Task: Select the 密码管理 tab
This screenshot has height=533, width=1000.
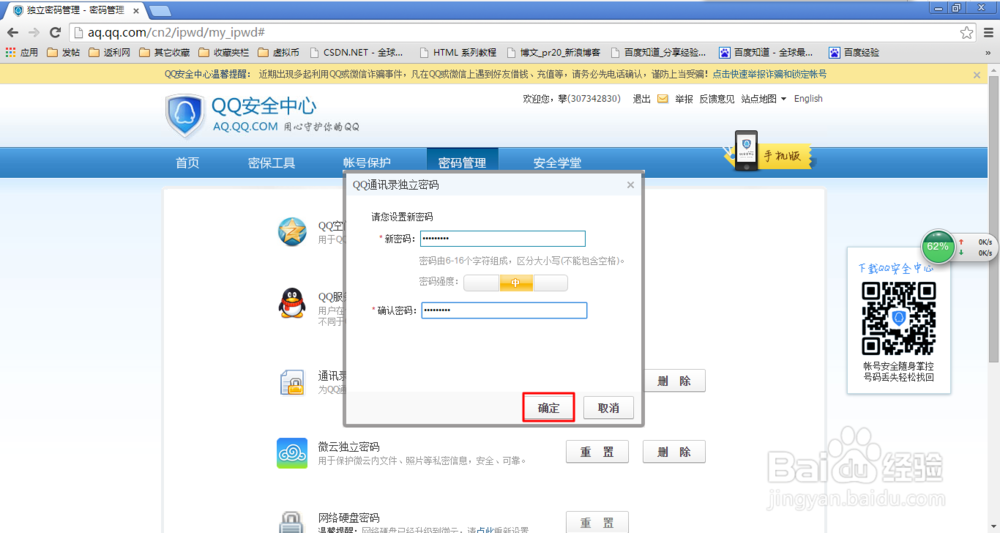Action: pos(462,163)
